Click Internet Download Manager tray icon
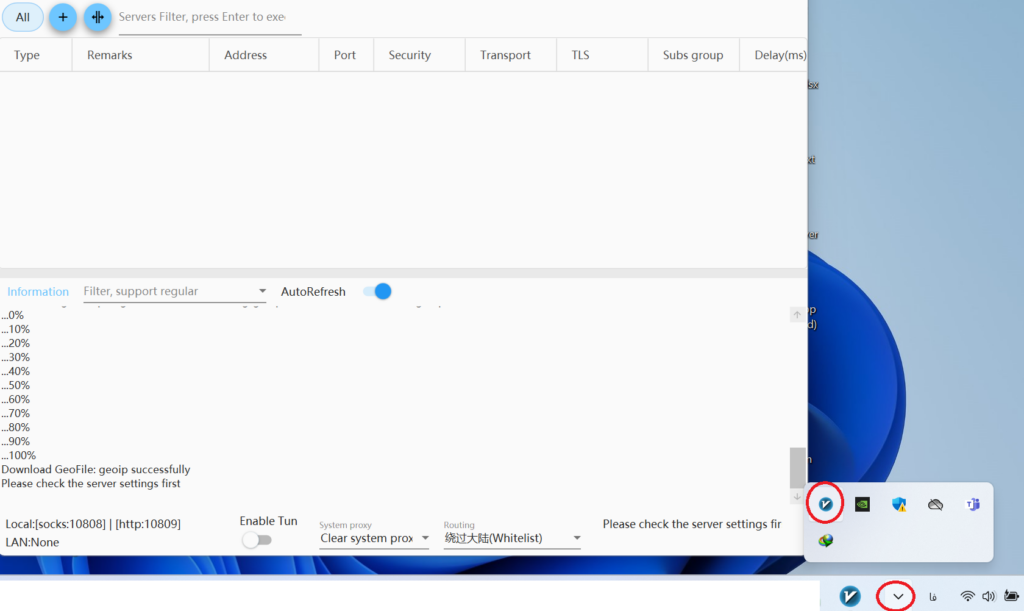 pos(826,541)
